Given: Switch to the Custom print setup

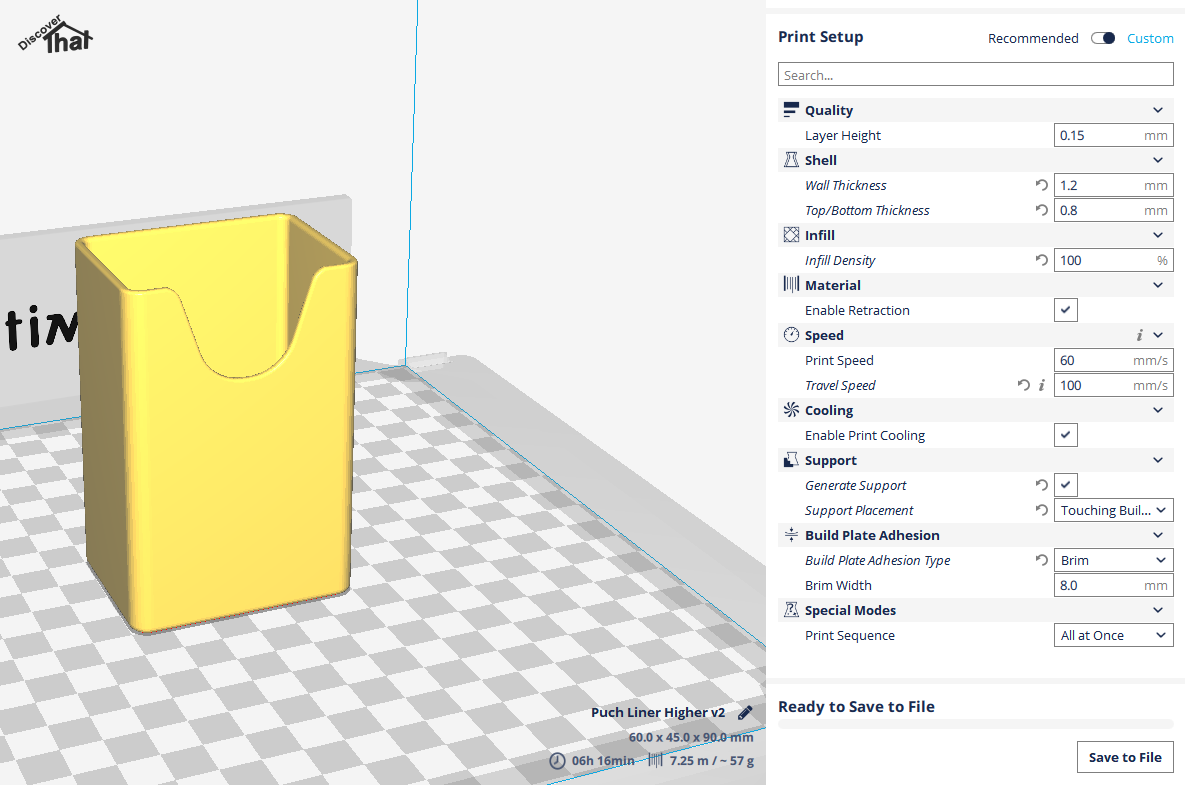Looking at the screenshot, I should (x=1150, y=38).
